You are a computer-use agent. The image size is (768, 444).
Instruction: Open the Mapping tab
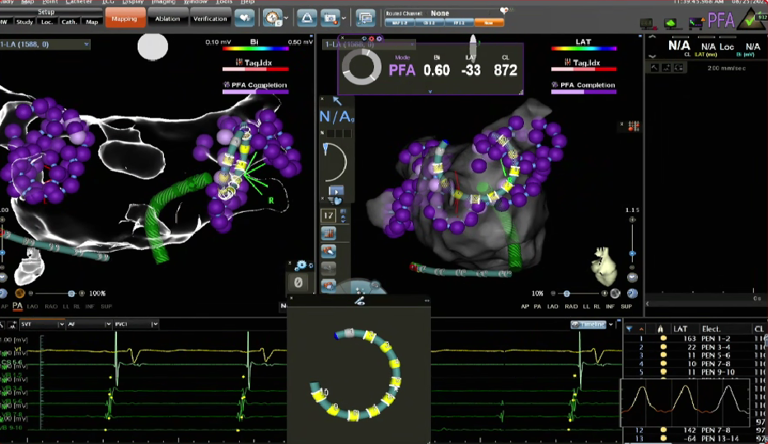point(123,19)
